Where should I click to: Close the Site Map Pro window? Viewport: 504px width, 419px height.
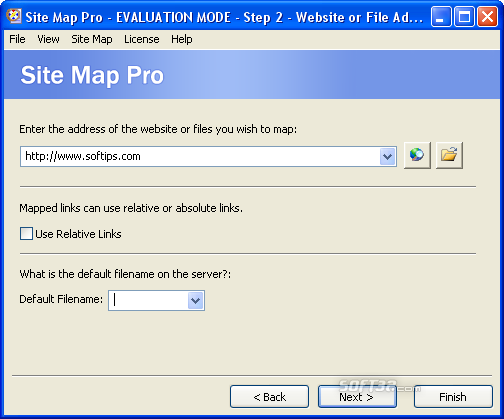(x=487, y=17)
